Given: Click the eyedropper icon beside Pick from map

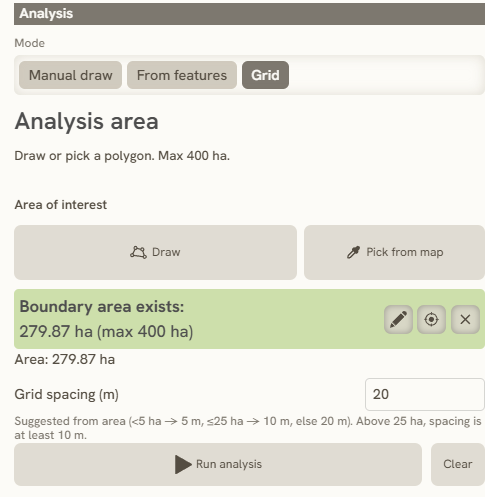Looking at the screenshot, I should click(353, 252).
